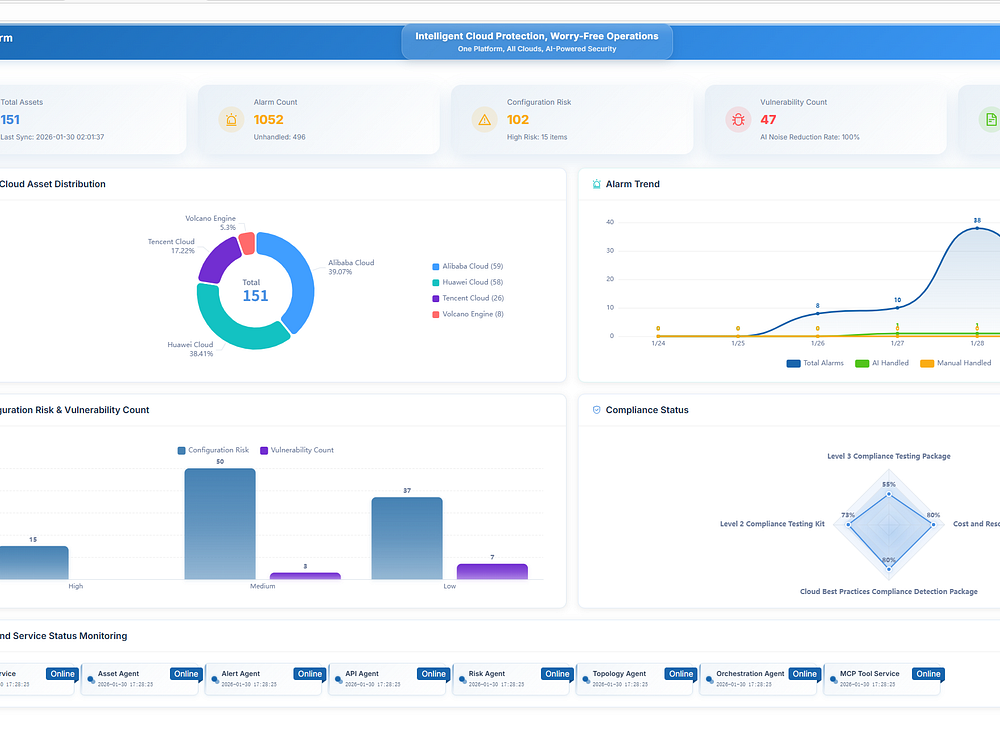1000x750 pixels.
Task: Click the Alarm Count bell icon
Action: (x=231, y=119)
